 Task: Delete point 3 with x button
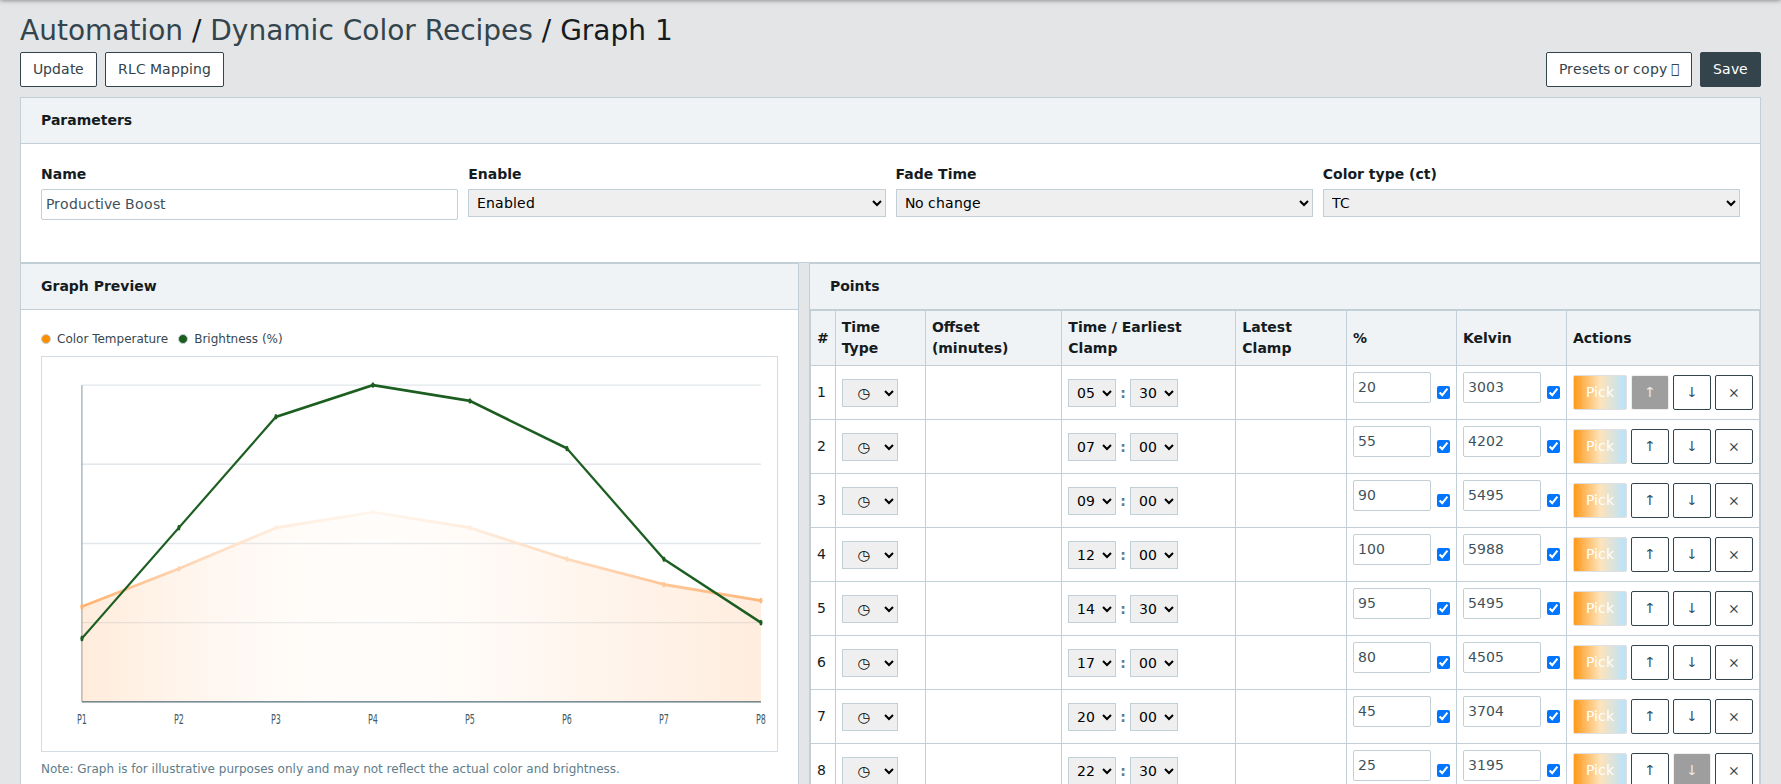(1733, 500)
